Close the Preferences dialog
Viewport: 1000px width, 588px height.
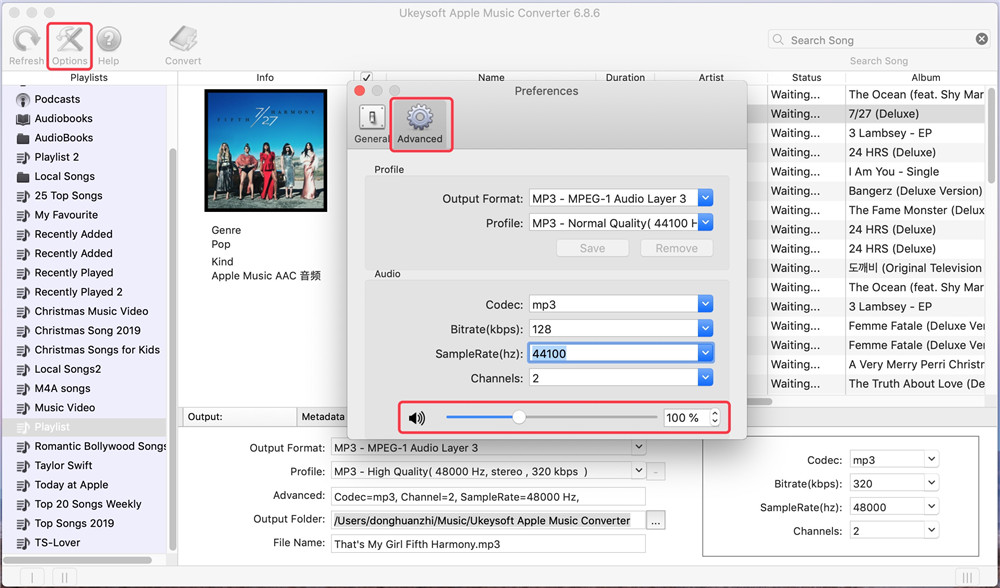[x=359, y=91]
